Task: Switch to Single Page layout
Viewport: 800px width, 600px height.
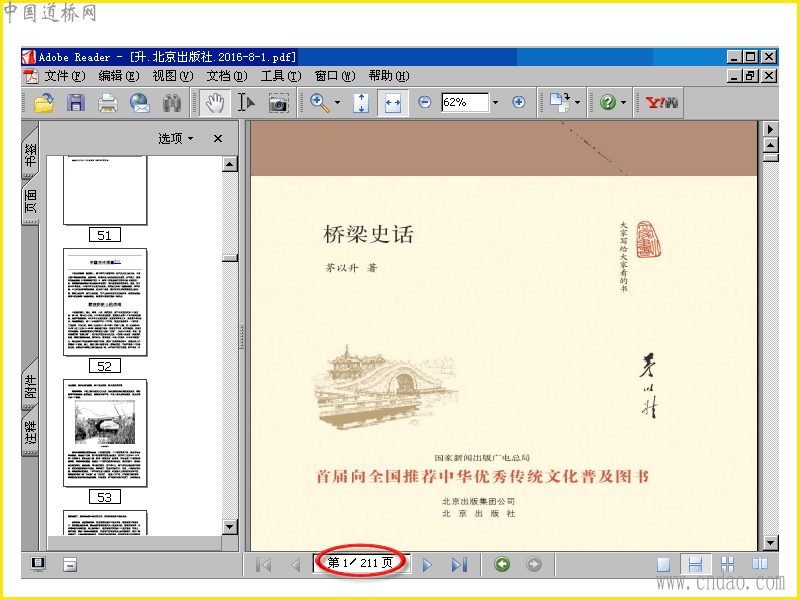Action: [663, 564]
